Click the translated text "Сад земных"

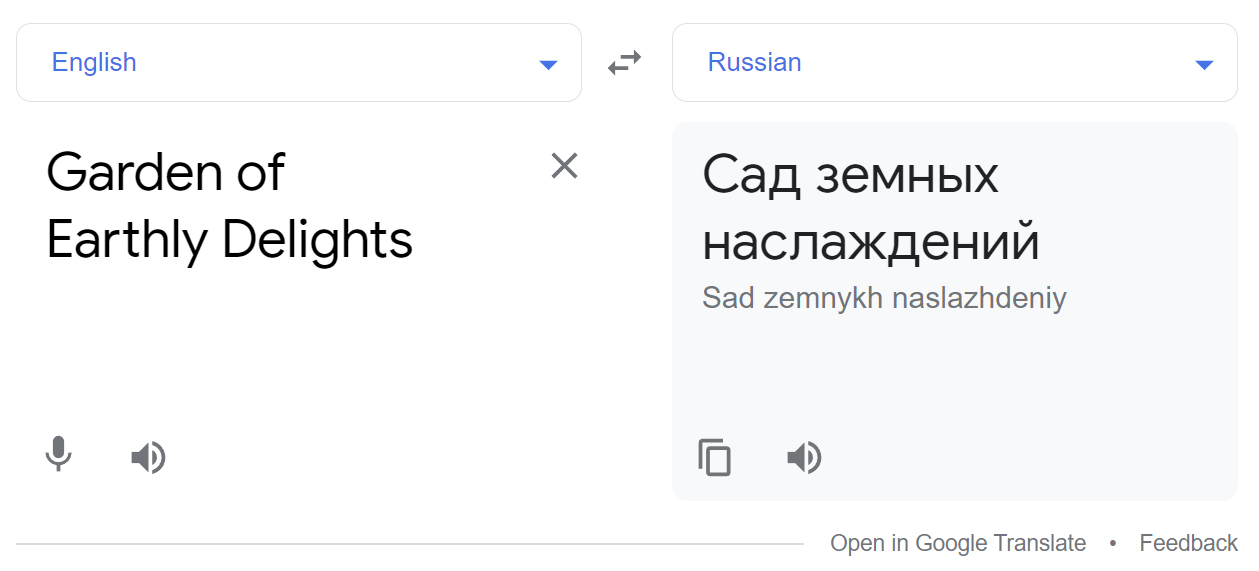[850, 176]
